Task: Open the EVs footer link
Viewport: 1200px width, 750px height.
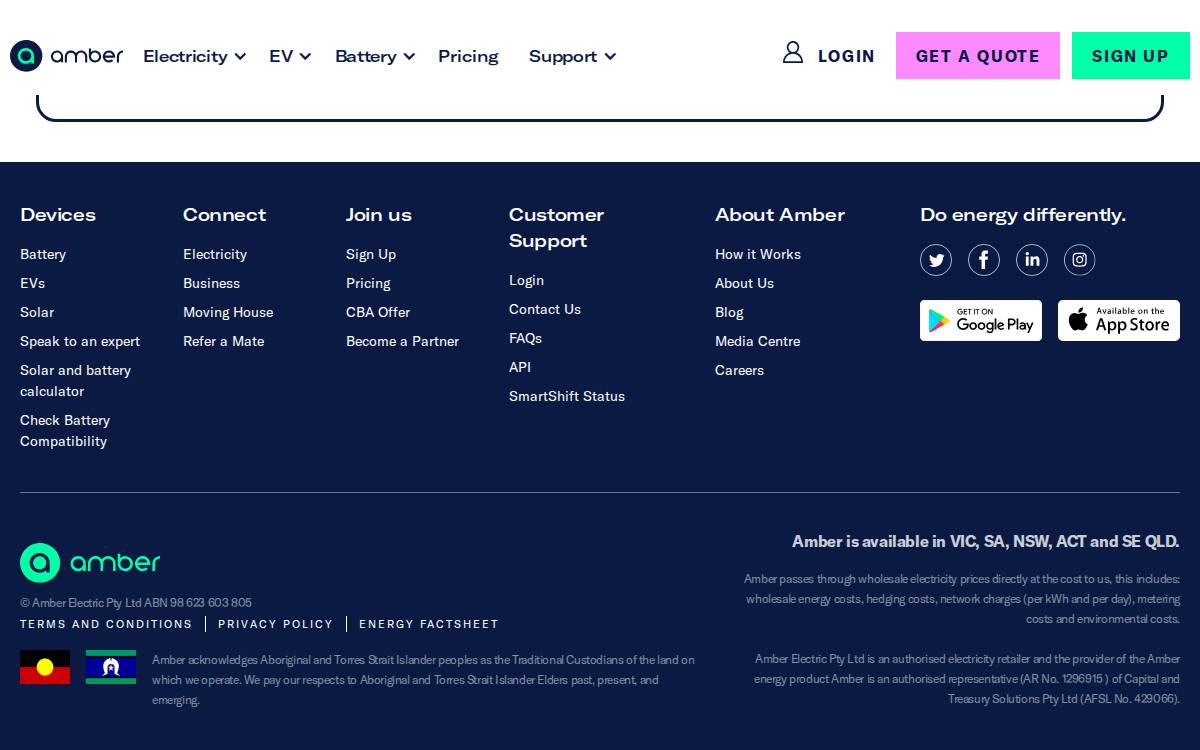Action: pyautogui.click(x=32, y=283)
